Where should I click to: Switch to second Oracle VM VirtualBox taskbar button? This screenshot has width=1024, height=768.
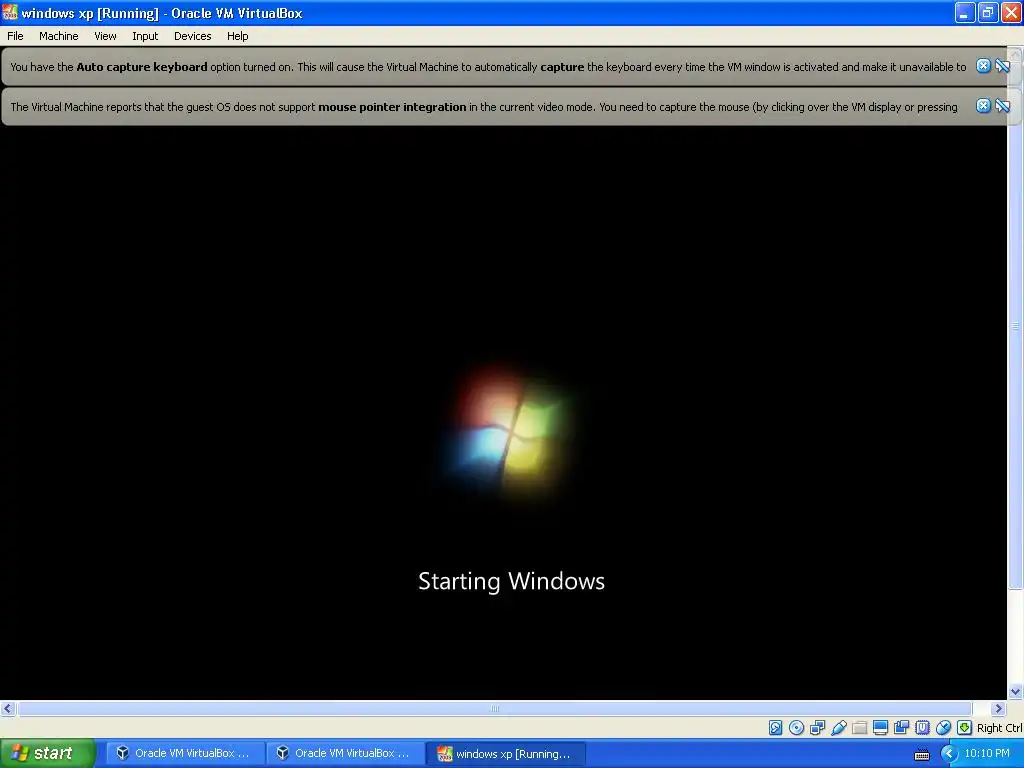coord(345,754)
